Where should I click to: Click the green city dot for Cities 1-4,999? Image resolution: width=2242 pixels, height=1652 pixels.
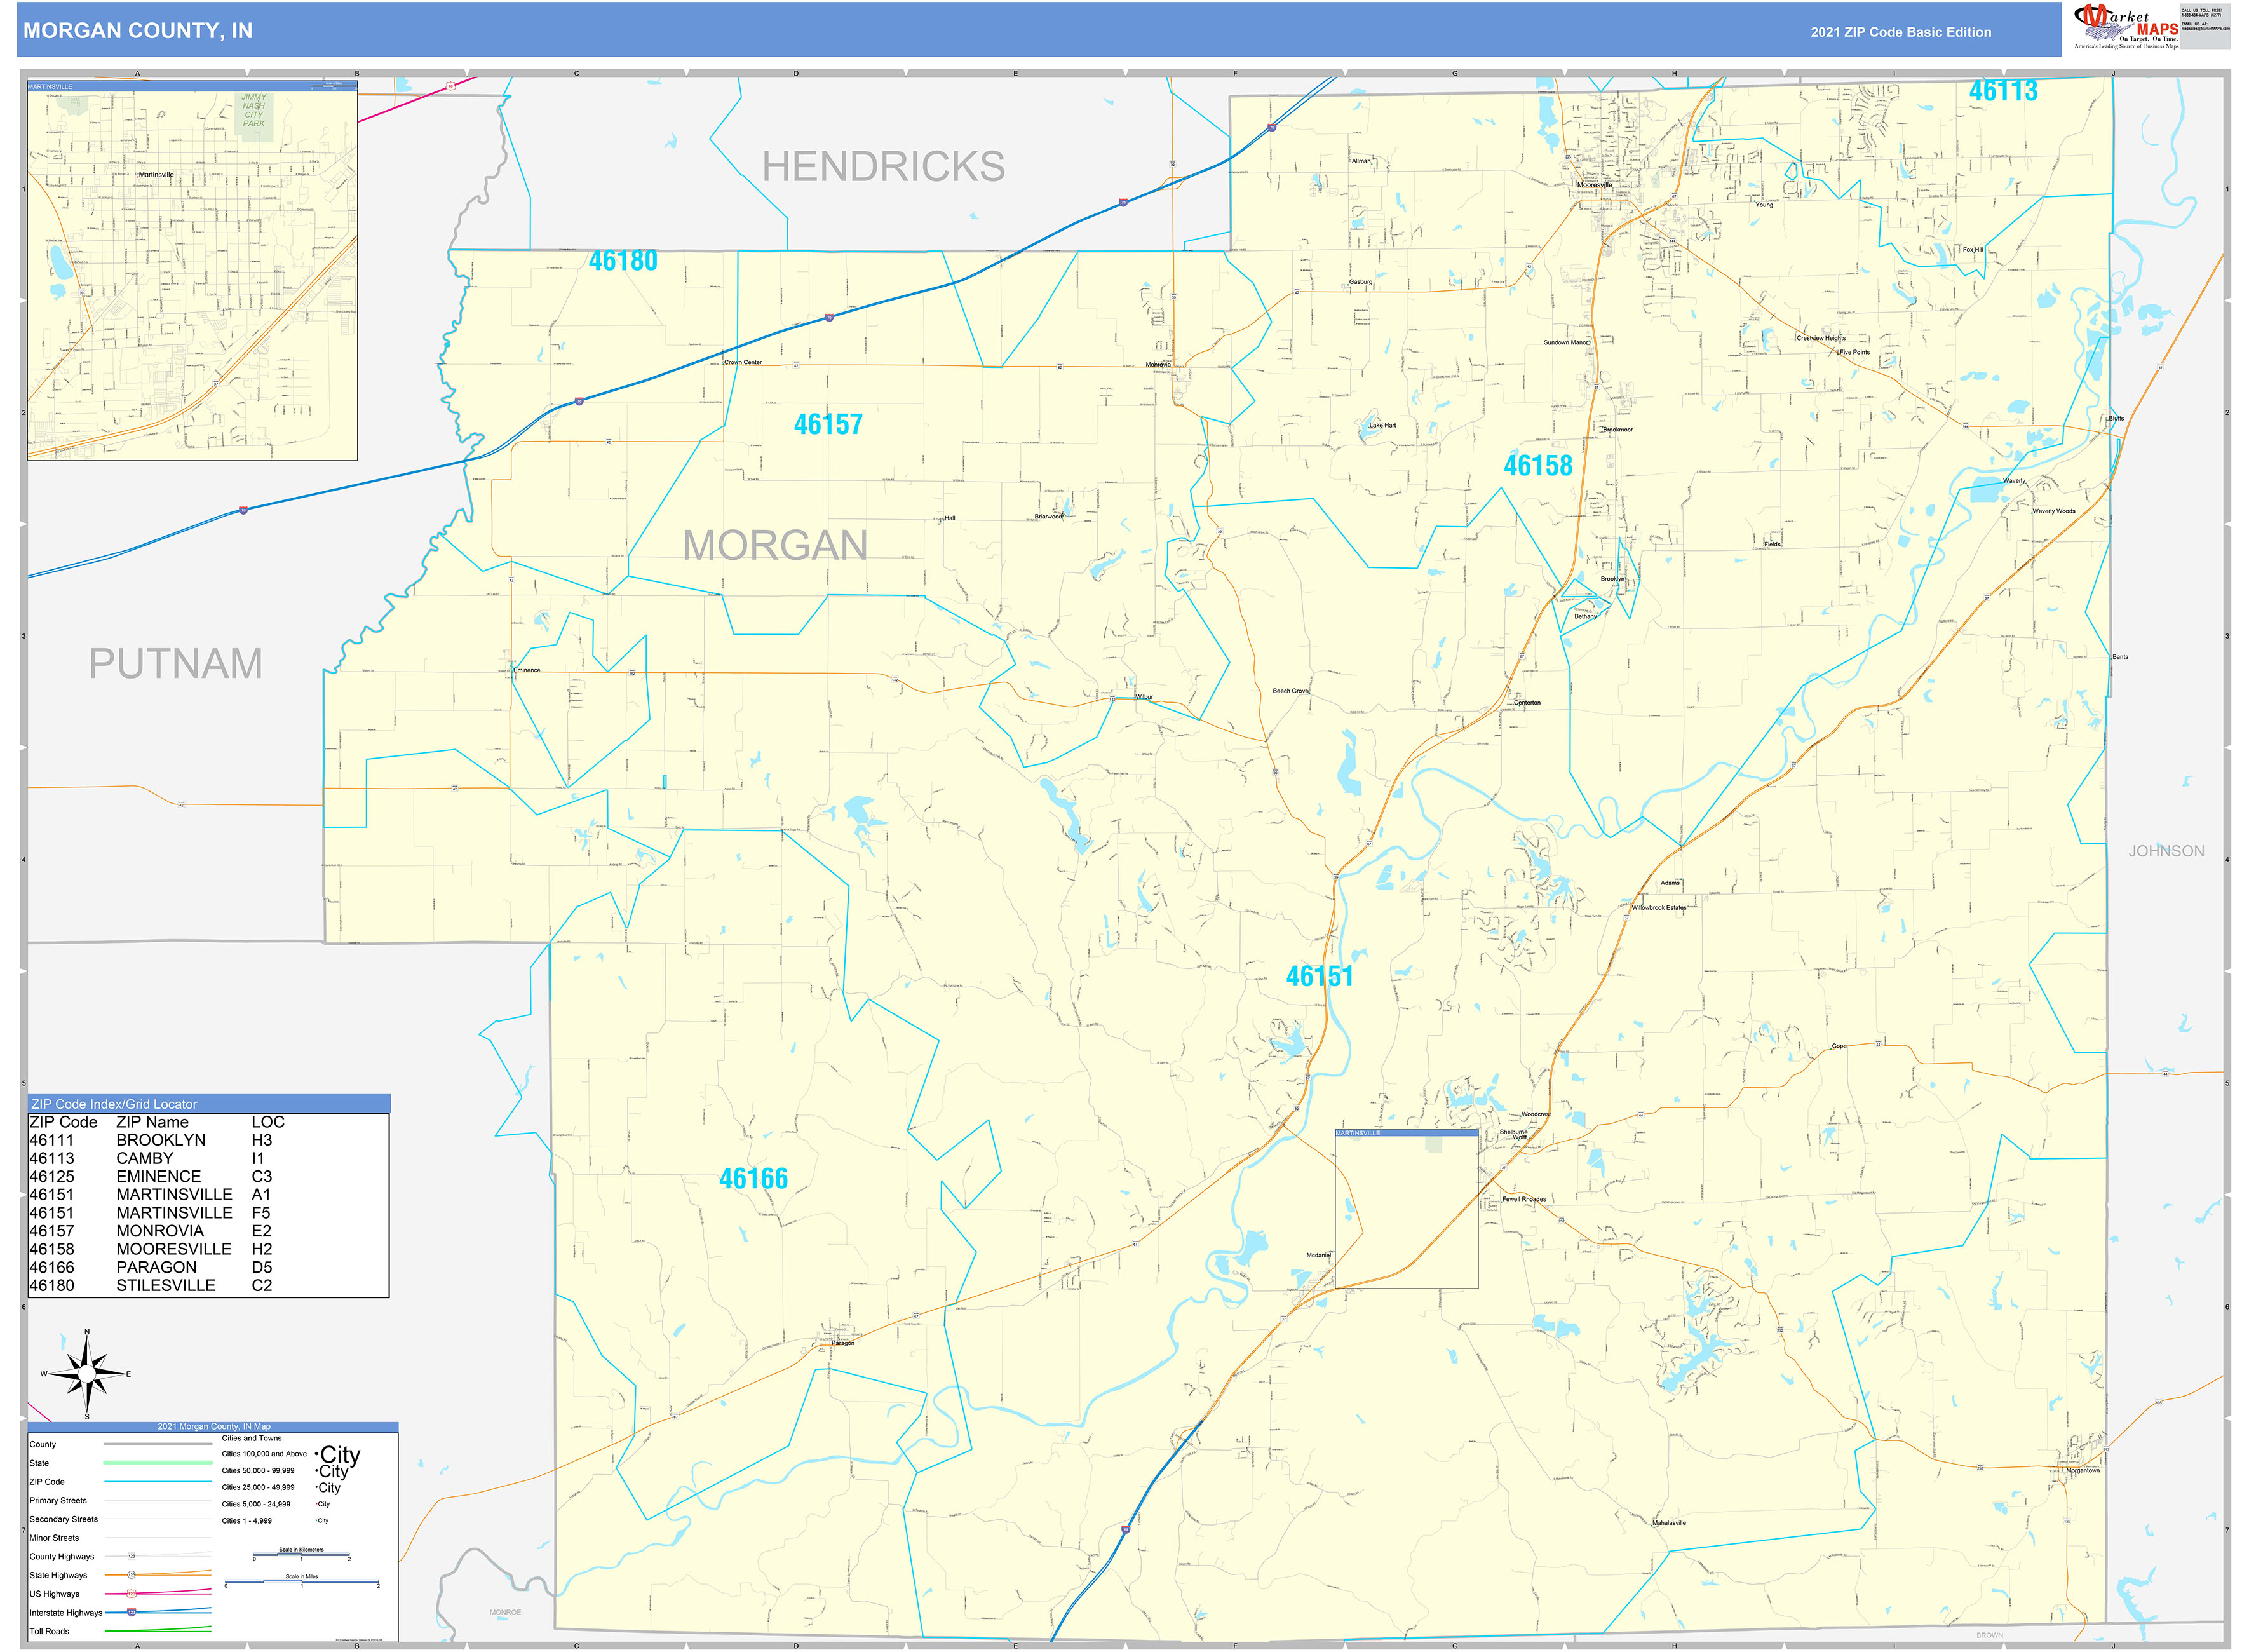pos(317,1521)
